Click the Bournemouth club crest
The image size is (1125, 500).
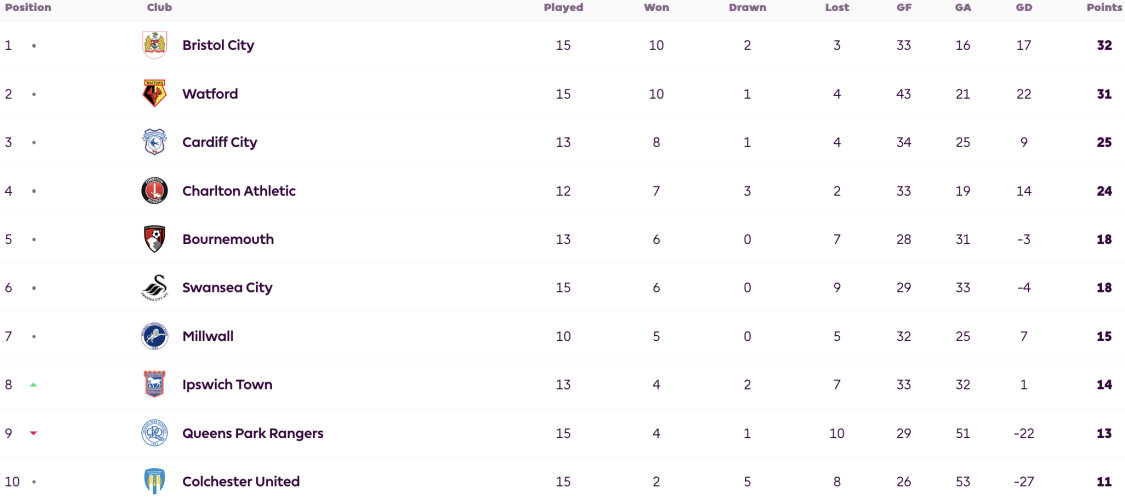point(154,239)
